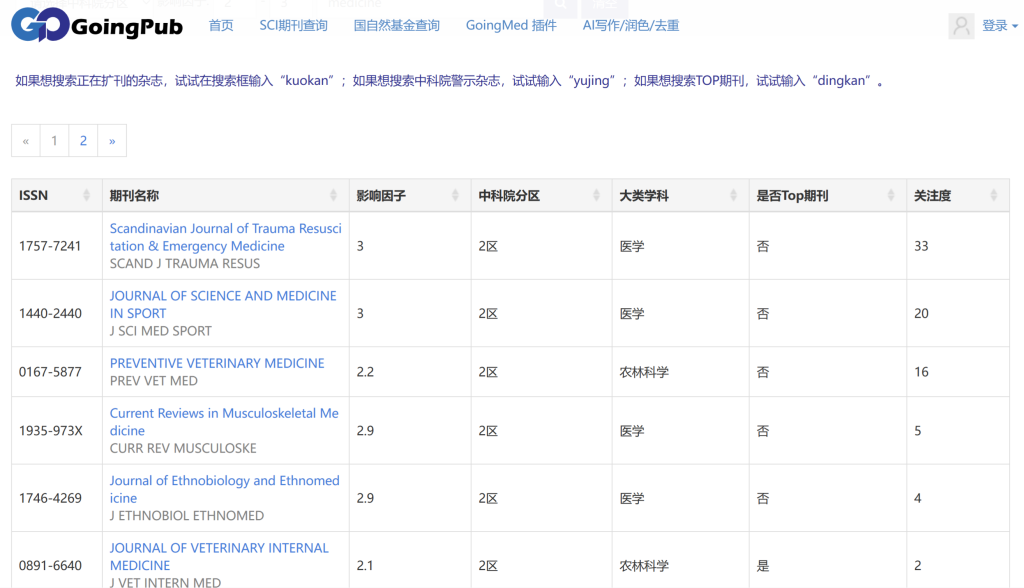The height and width of the screenshot is (588, 1024).
Task: Click 关注度 value 33
Action: [921, 246]
